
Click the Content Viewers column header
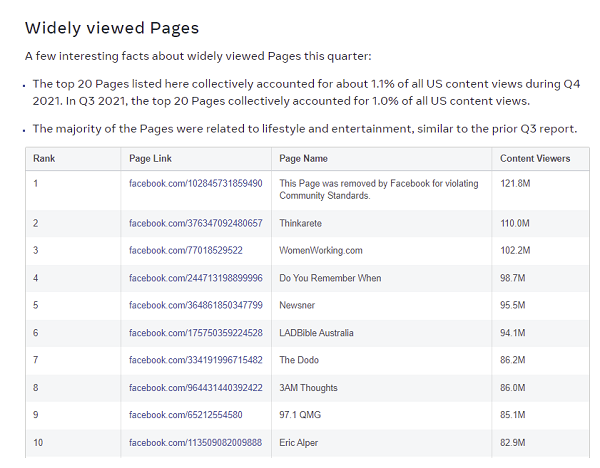535,158
